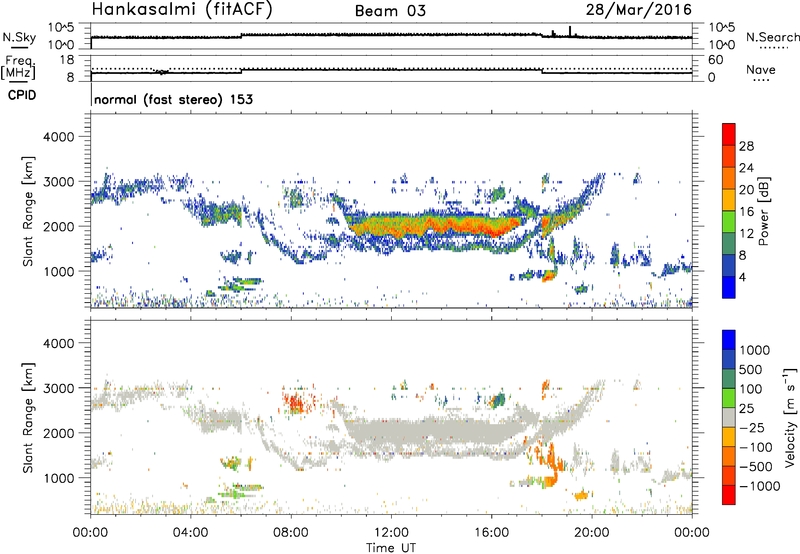Click the '60' Nave tick label

pos(715,60)
